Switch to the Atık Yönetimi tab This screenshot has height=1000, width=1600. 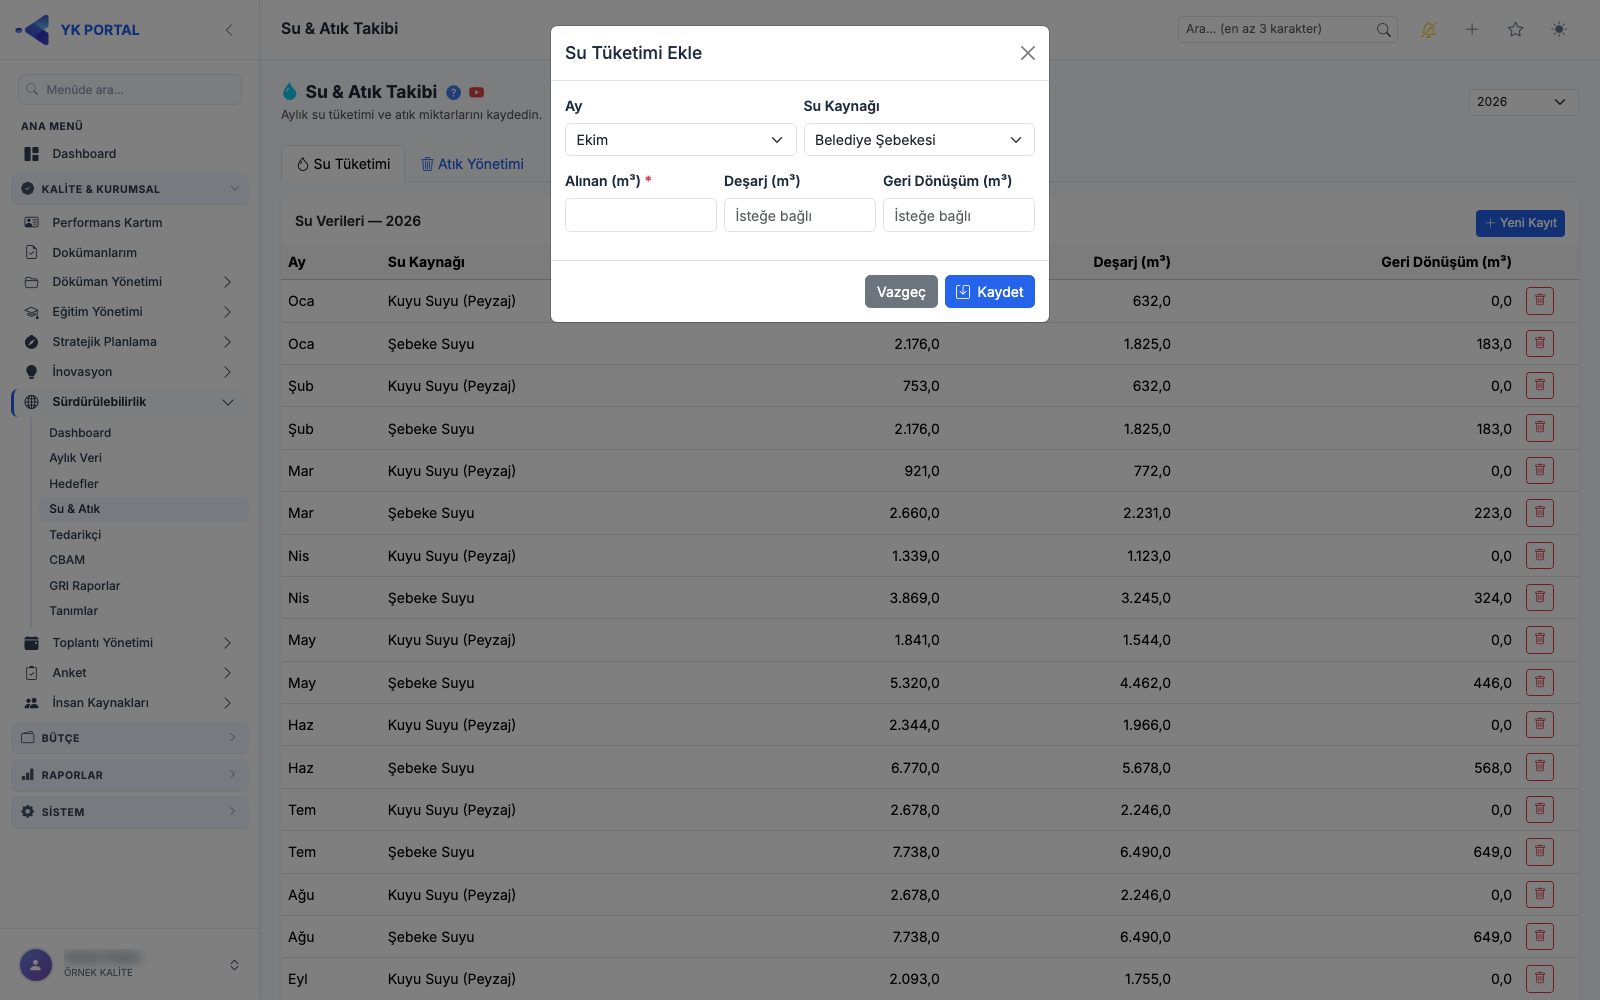point(472,164)
